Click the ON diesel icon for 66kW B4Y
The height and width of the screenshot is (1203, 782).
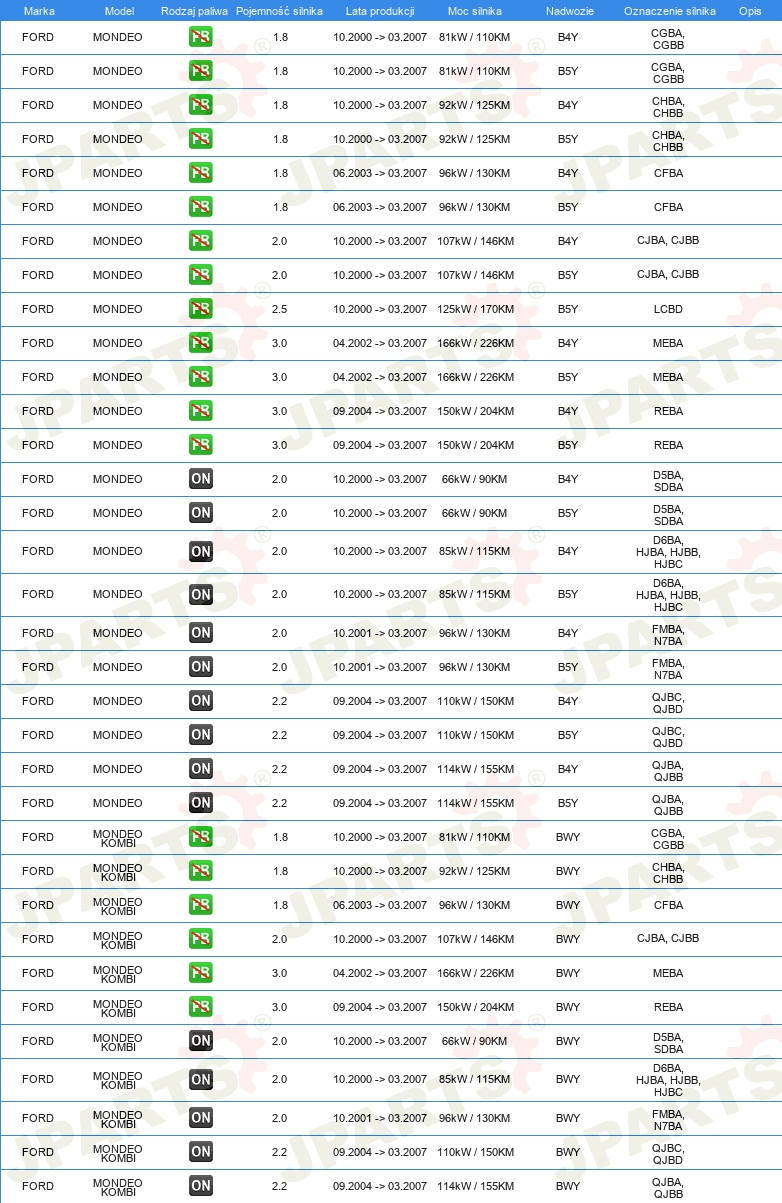tap(201, 479)
